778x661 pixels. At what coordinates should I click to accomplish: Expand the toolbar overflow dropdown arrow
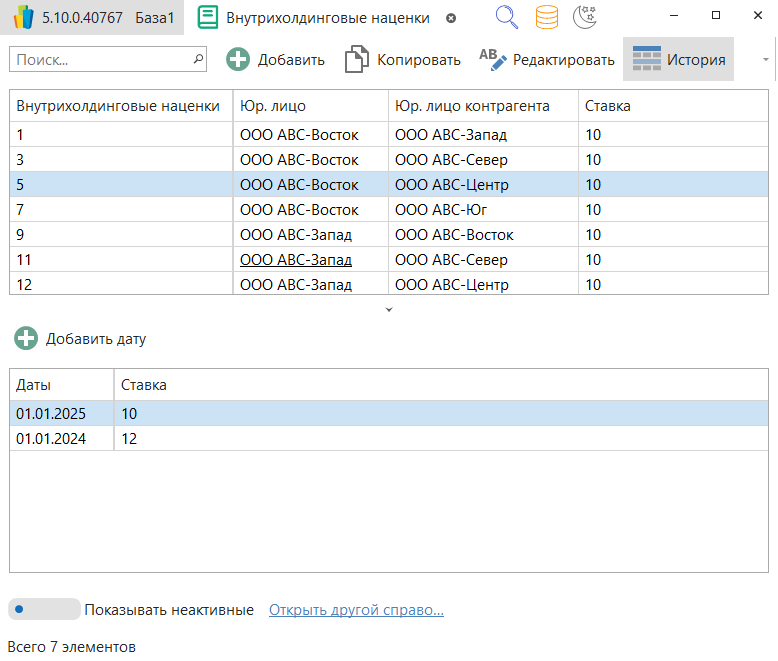(x=765, y=60)
